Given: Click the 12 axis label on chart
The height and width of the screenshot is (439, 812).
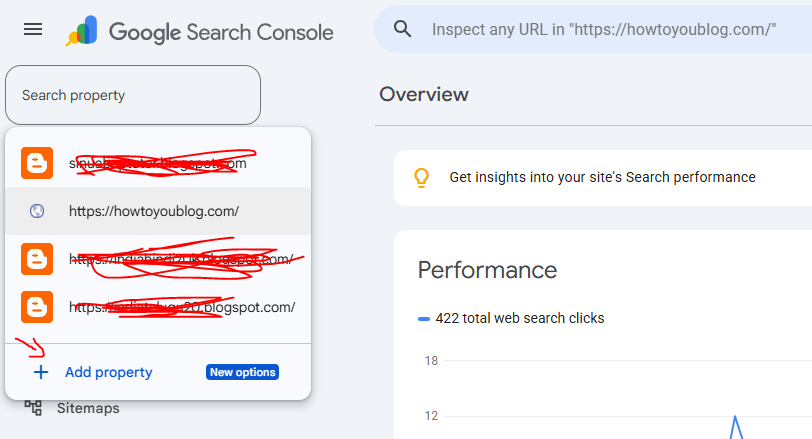Looking at the screenshot, I should (431, 416).
